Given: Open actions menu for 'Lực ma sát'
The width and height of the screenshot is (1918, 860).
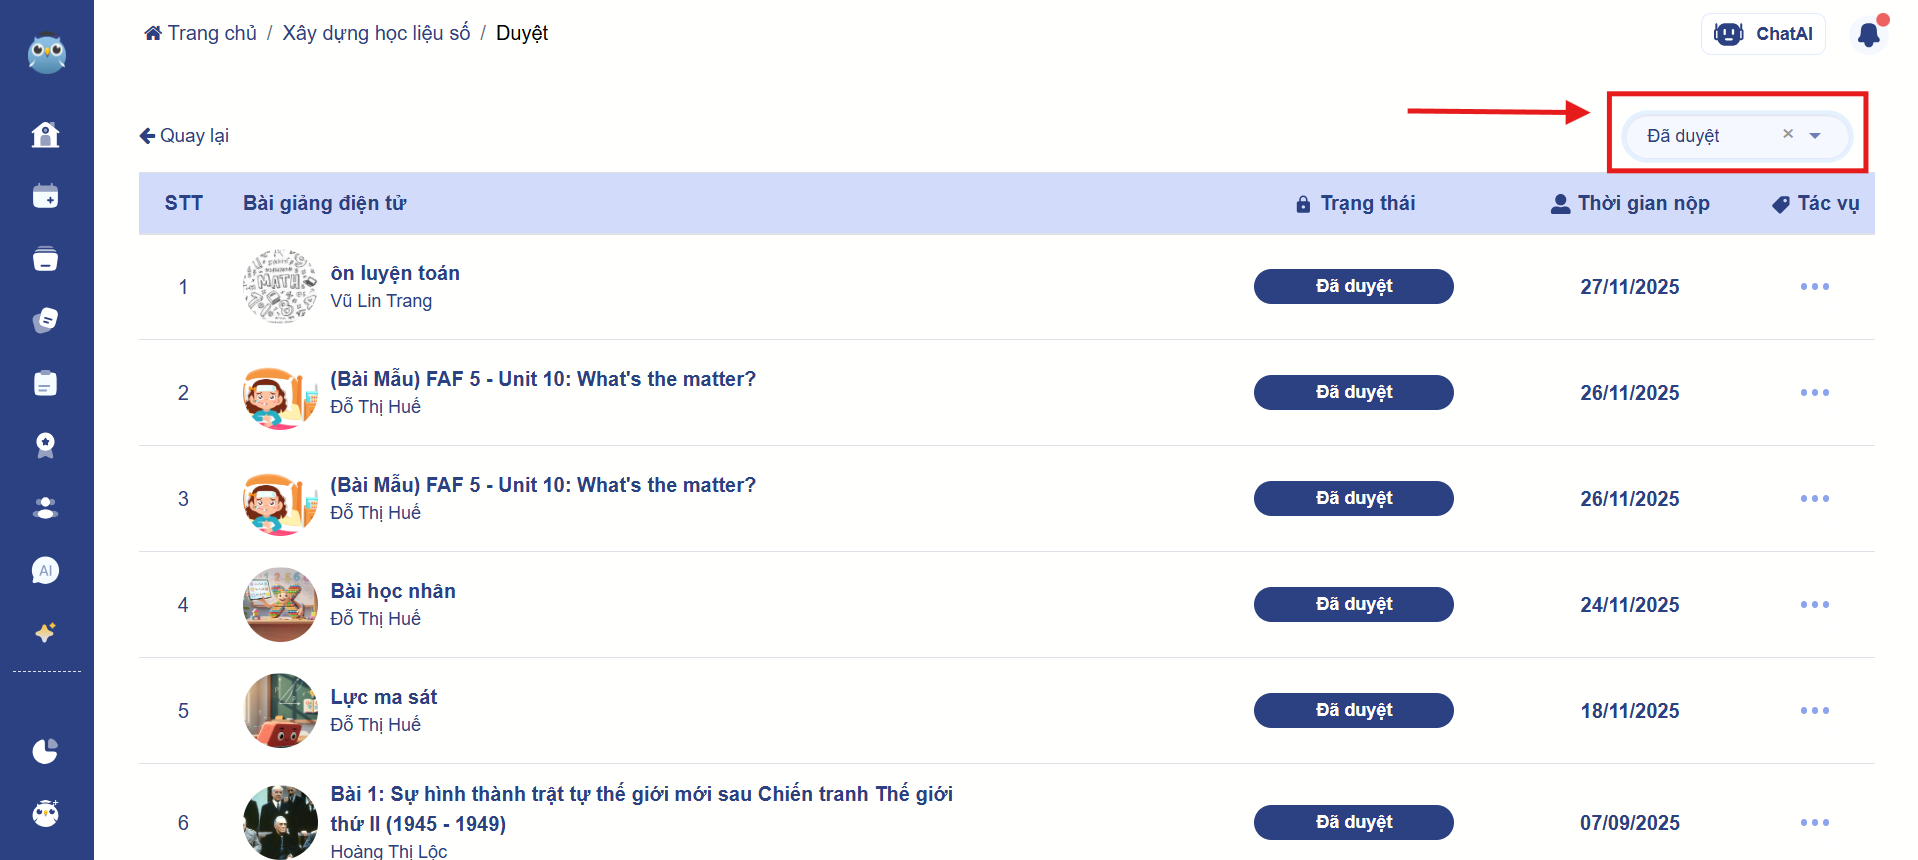Looking at the screenshot, I should (x=1814, y=711).
